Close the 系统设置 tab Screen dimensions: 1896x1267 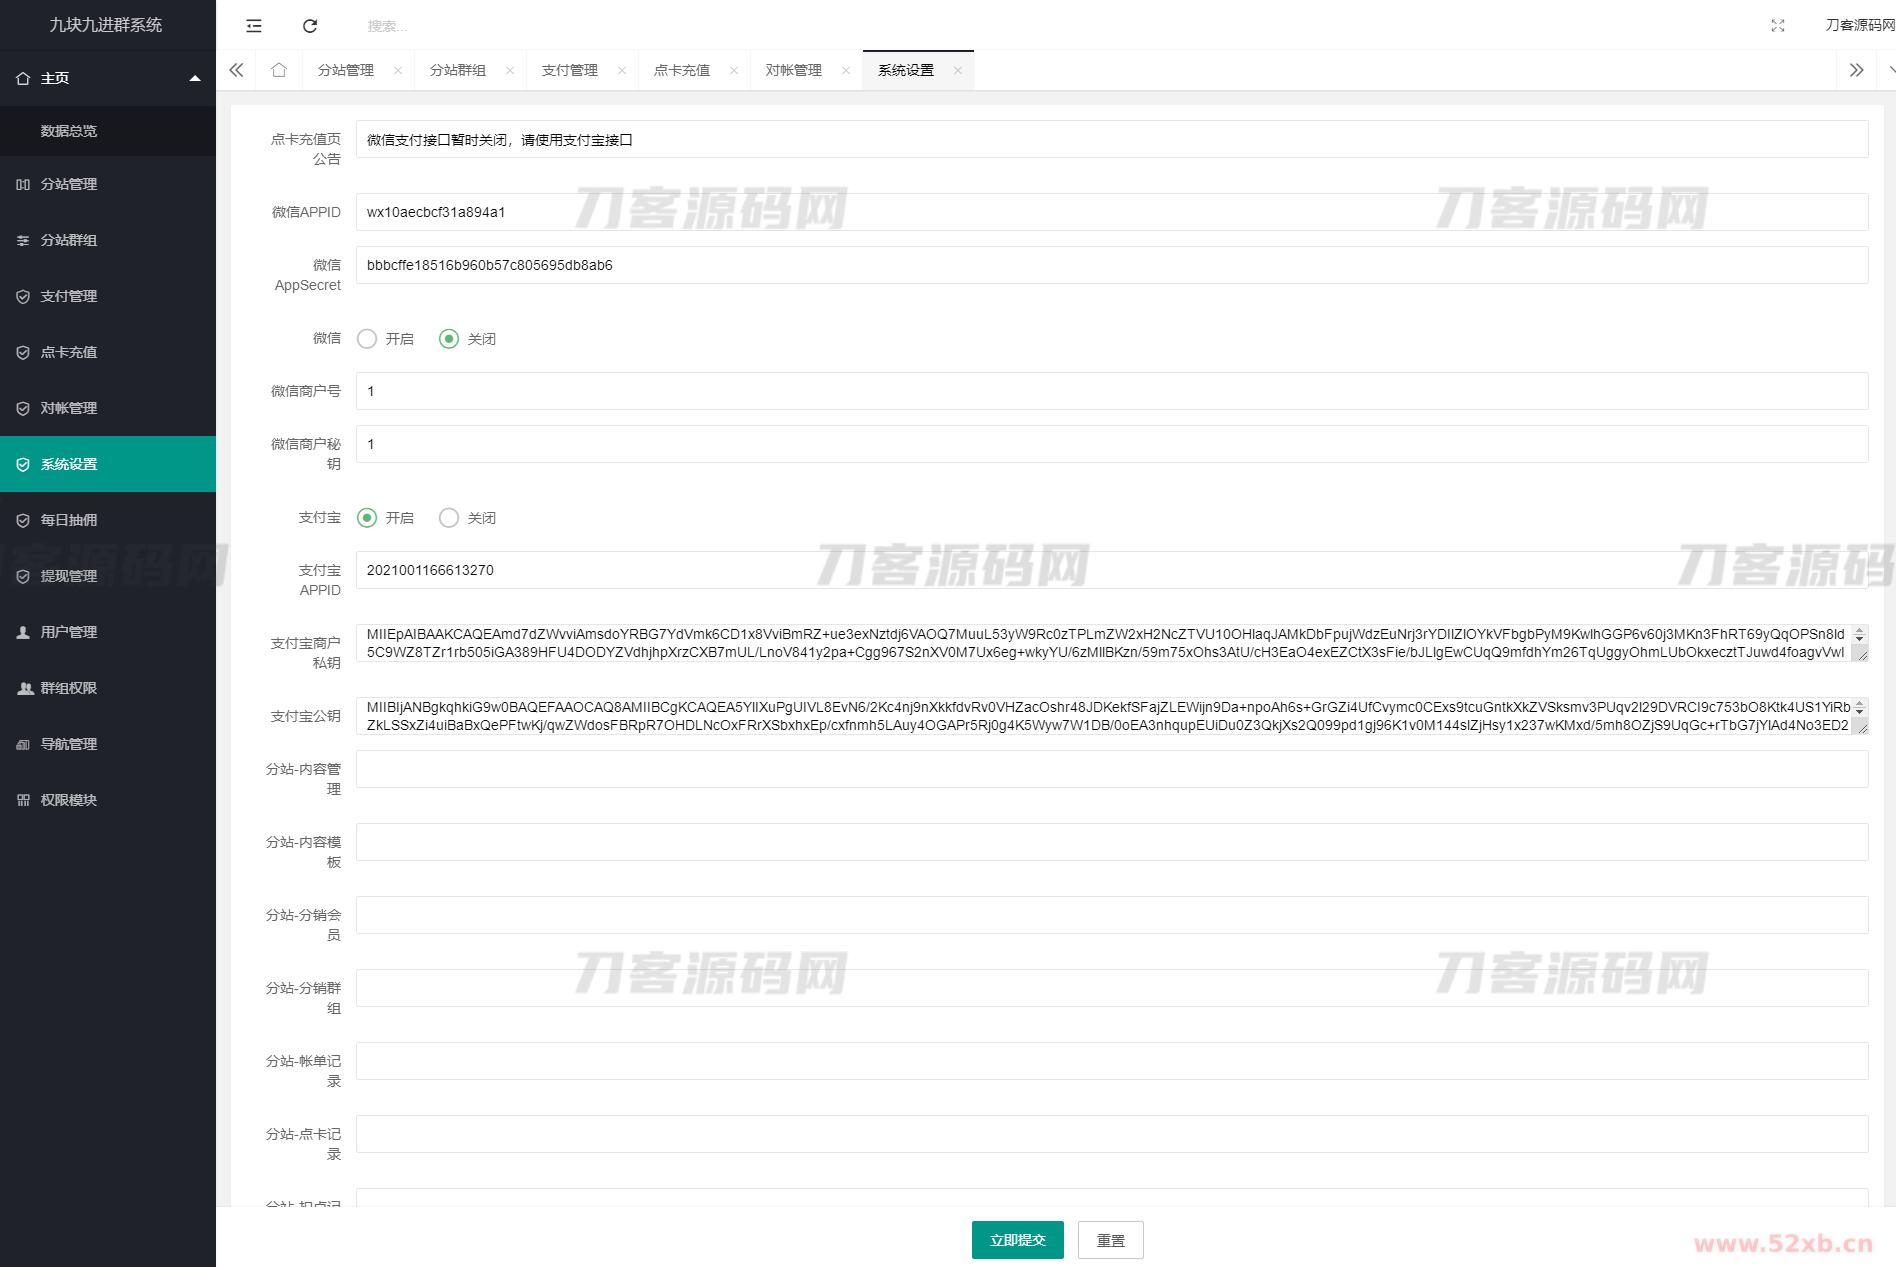point(958,70)
